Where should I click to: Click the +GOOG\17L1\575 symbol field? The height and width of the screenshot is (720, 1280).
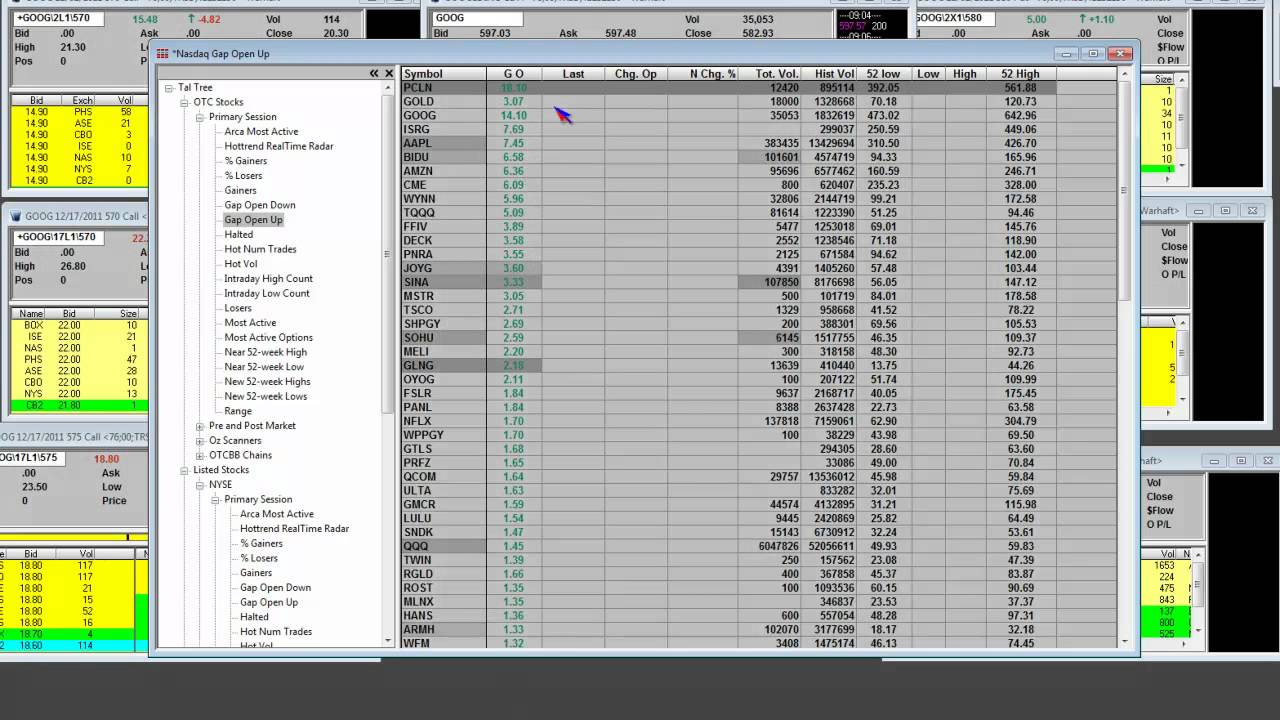click(x=33, y=458)
